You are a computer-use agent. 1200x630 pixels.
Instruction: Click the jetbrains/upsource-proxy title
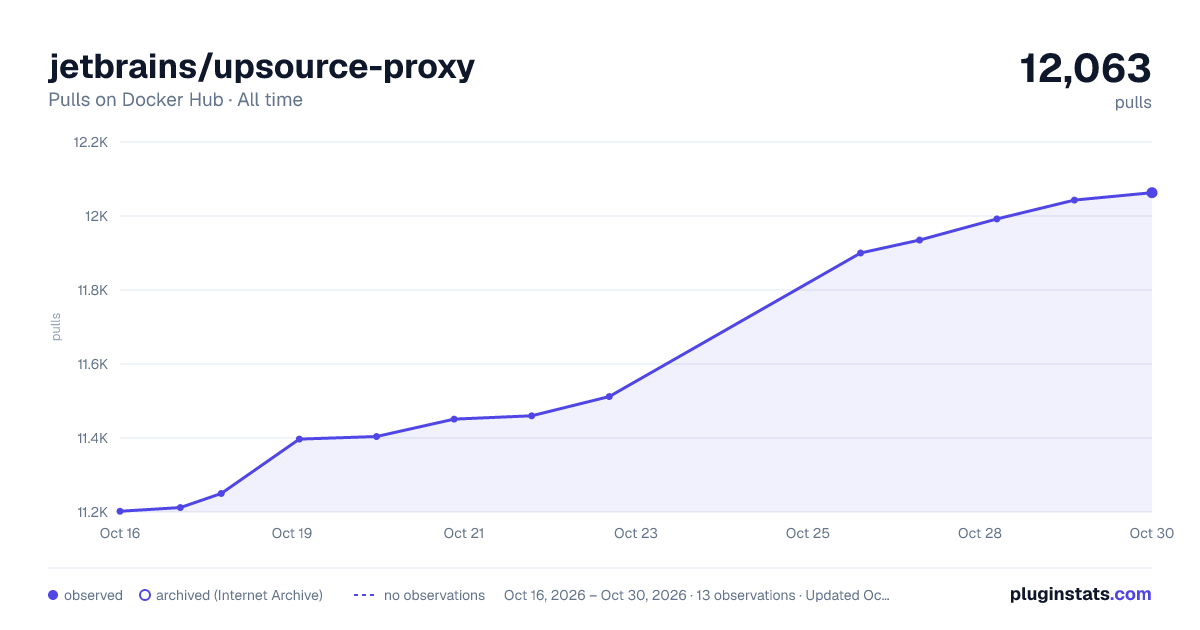click(261, 67)
